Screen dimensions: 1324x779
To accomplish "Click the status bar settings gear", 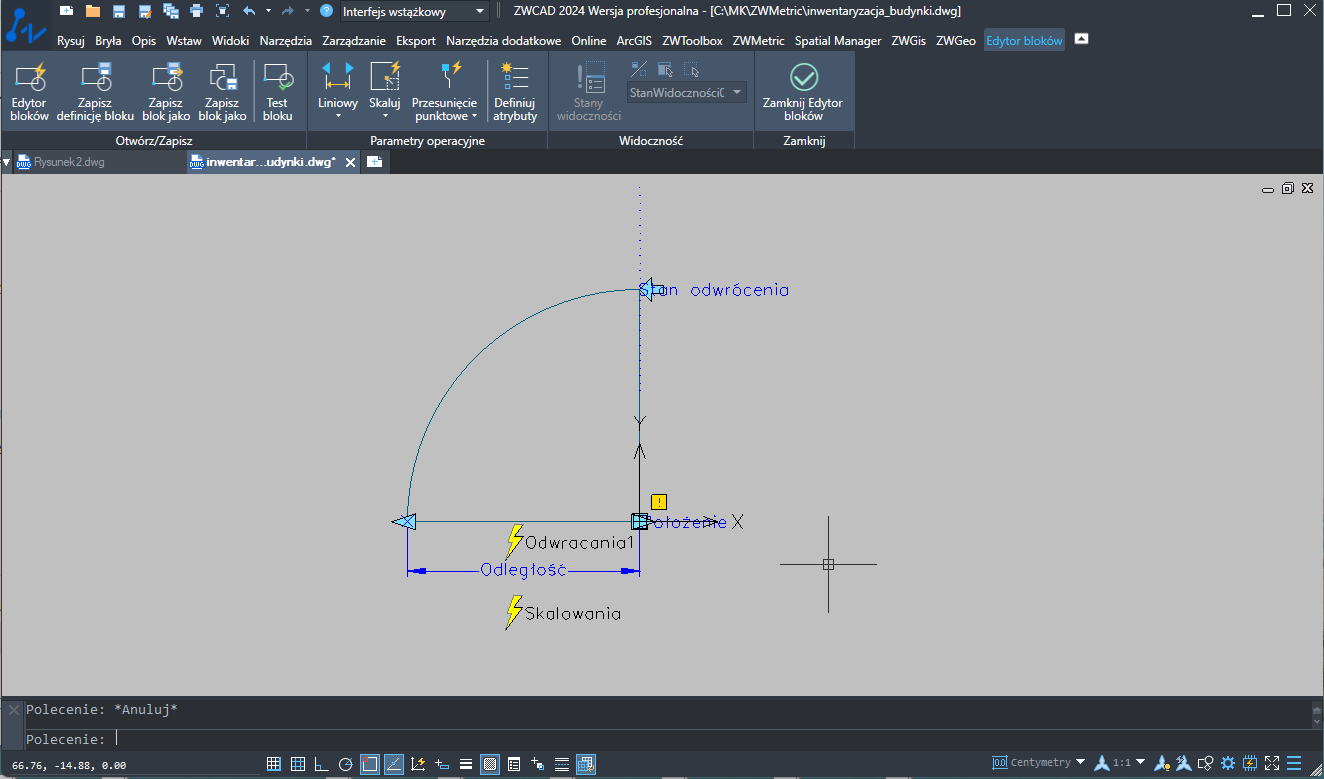I will 1228,763.
